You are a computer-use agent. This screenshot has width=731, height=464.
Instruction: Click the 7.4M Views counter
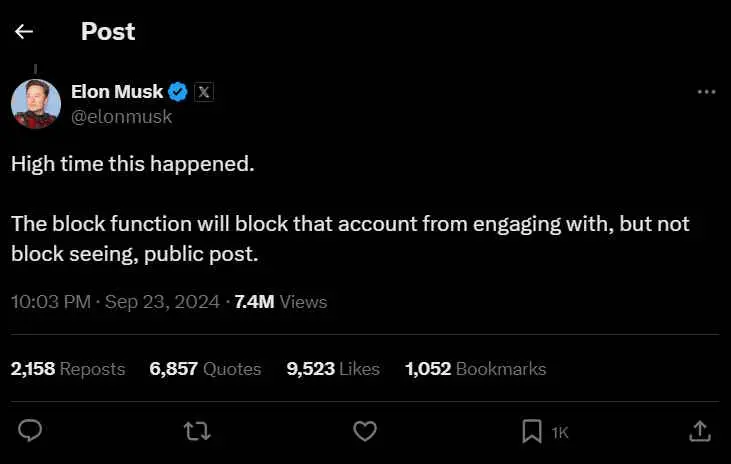click(x=281, y=302)
